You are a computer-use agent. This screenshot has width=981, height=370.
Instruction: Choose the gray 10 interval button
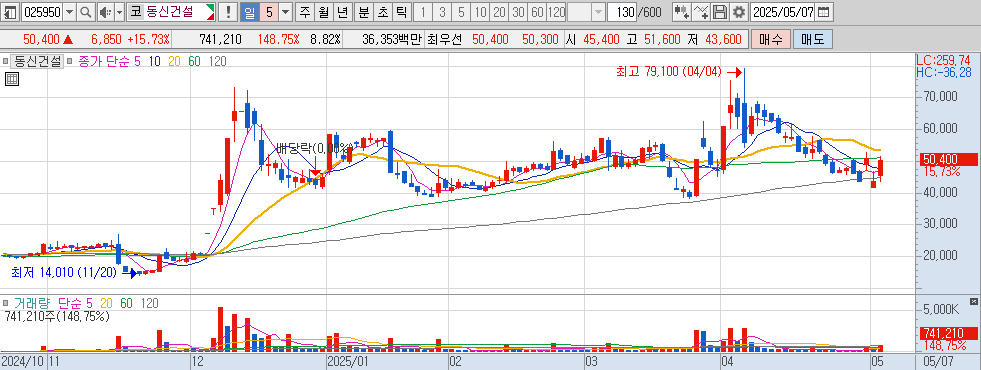[x=480, y=11]
